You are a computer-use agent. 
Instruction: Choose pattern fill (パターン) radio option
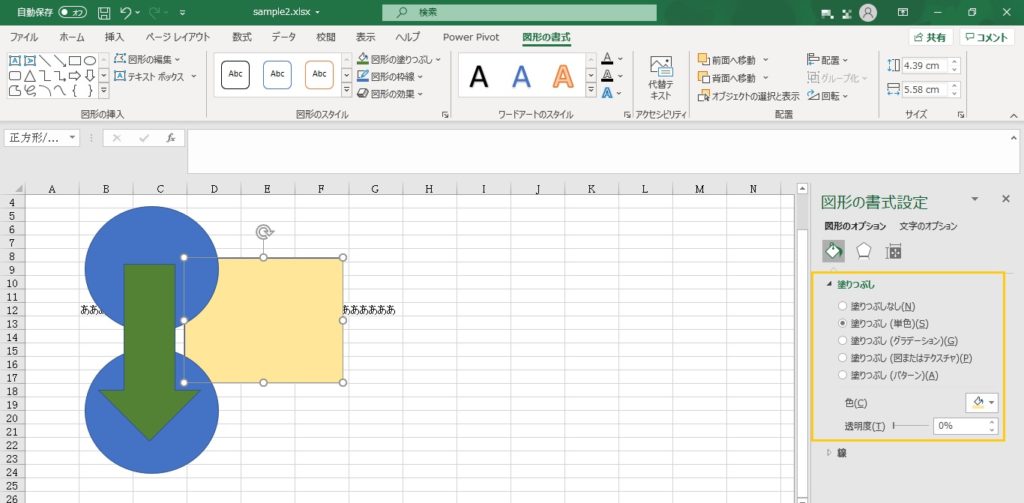[844, 375]
